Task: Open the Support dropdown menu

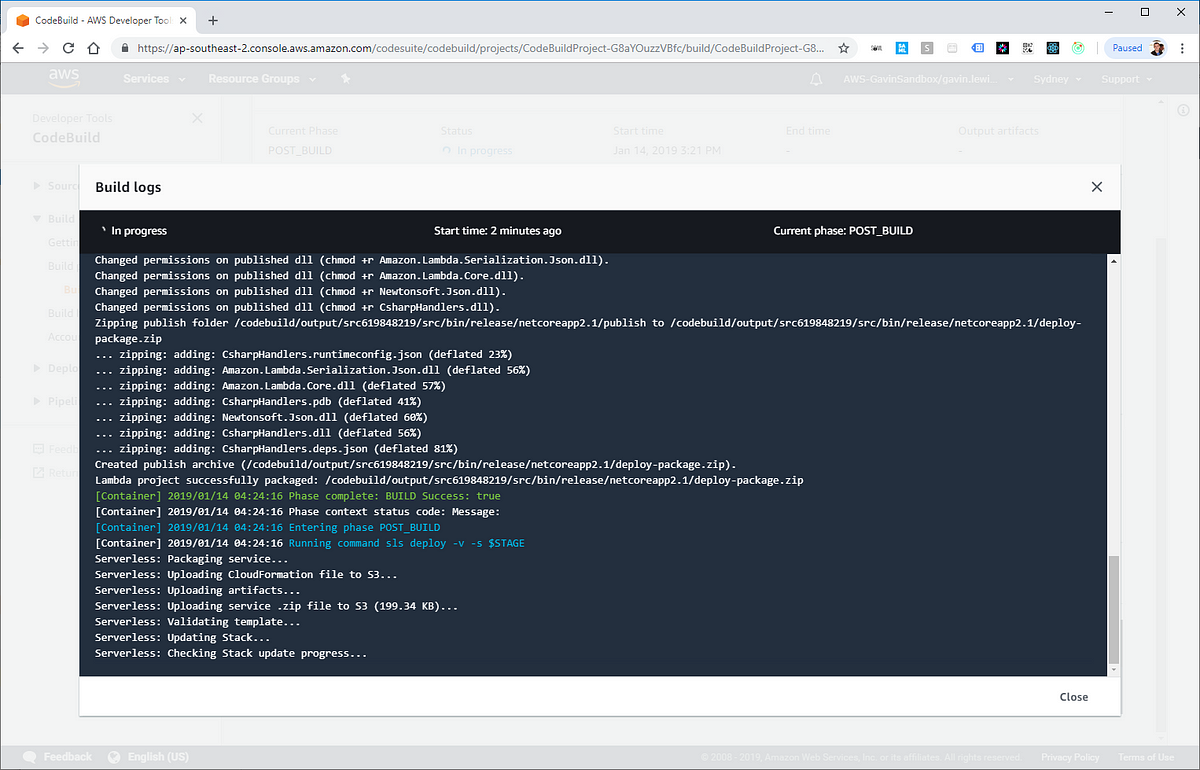Action: (1127, 79)
